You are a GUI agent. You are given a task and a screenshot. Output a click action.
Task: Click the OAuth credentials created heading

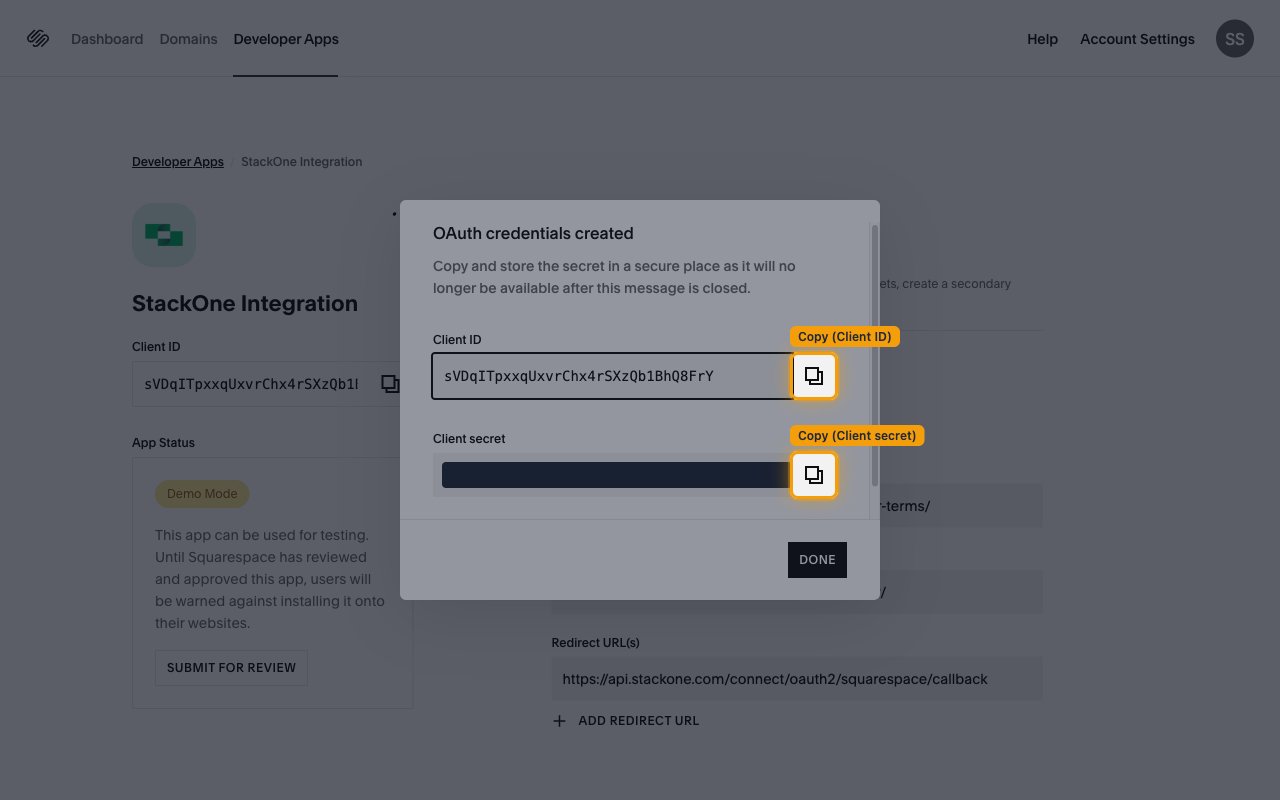[x=533, y=233]
